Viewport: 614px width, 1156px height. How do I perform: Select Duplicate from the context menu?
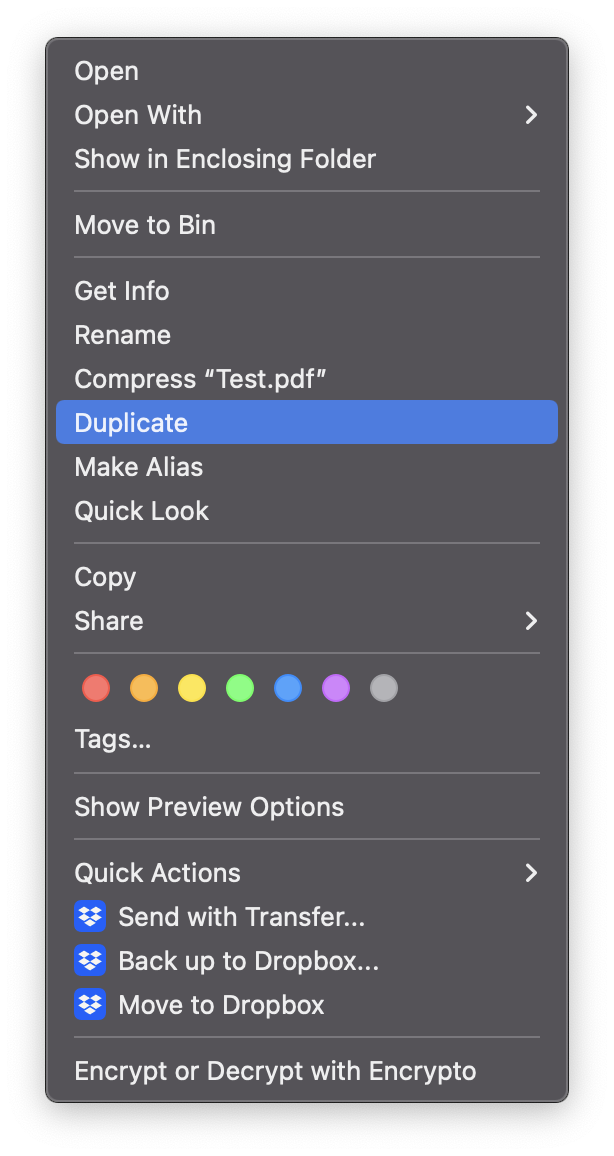point(131,422)
